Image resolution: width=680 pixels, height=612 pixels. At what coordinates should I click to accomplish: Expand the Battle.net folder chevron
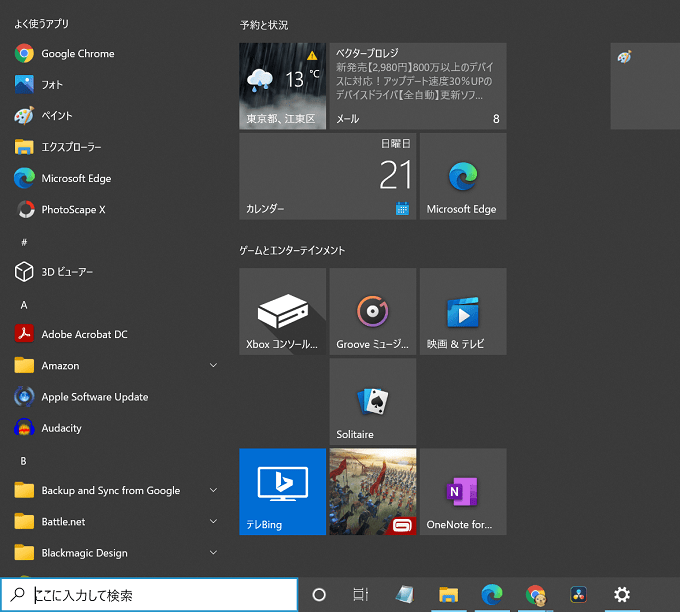click(x=213, y=521)
